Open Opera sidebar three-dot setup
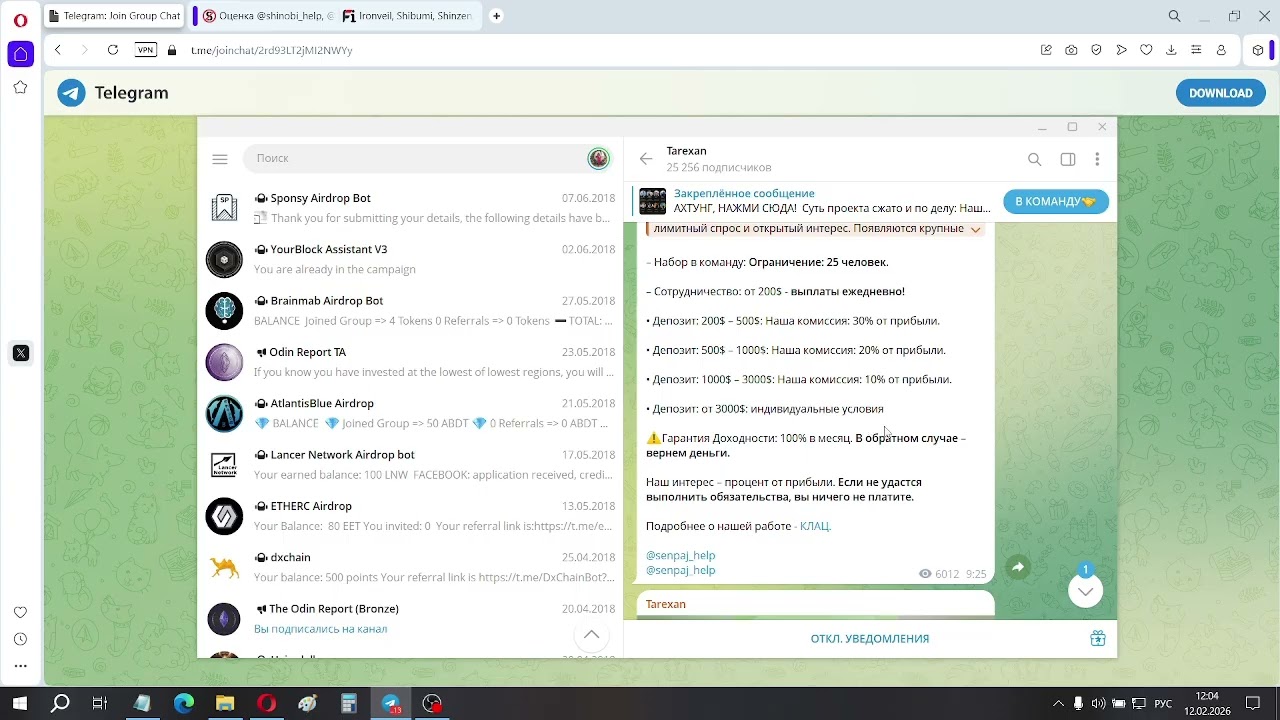The width and height of the screenshot is (1280, 720). point(20,666)
